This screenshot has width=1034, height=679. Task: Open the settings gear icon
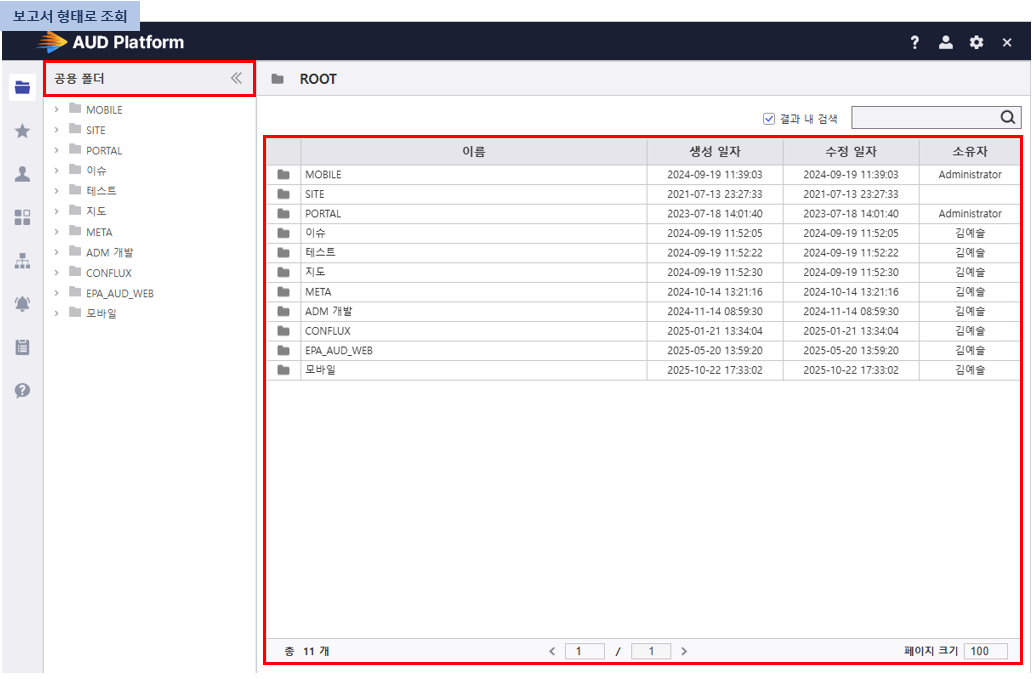(x=977, y=43)
